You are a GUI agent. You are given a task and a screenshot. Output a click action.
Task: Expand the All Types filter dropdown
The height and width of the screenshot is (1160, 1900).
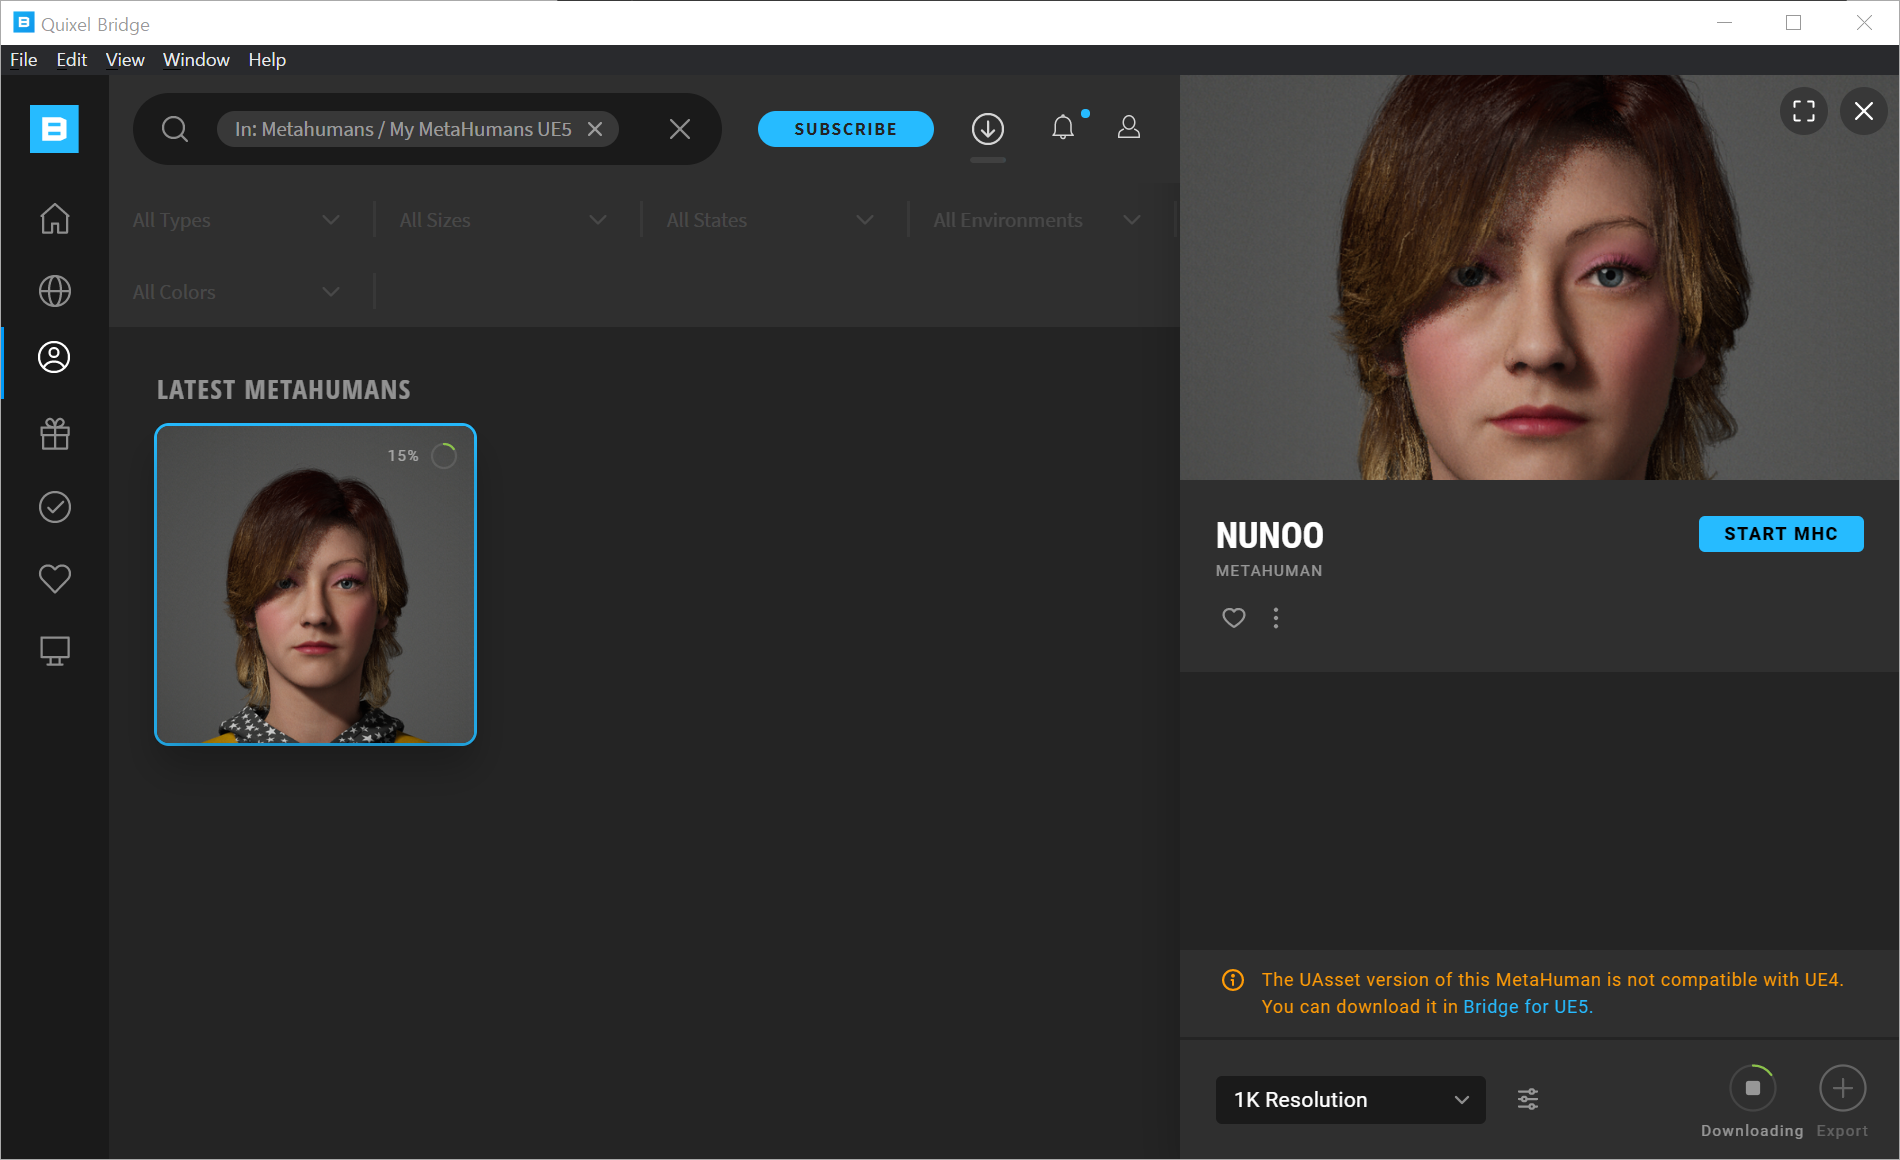pyautogui.click(x=237, y=220)
